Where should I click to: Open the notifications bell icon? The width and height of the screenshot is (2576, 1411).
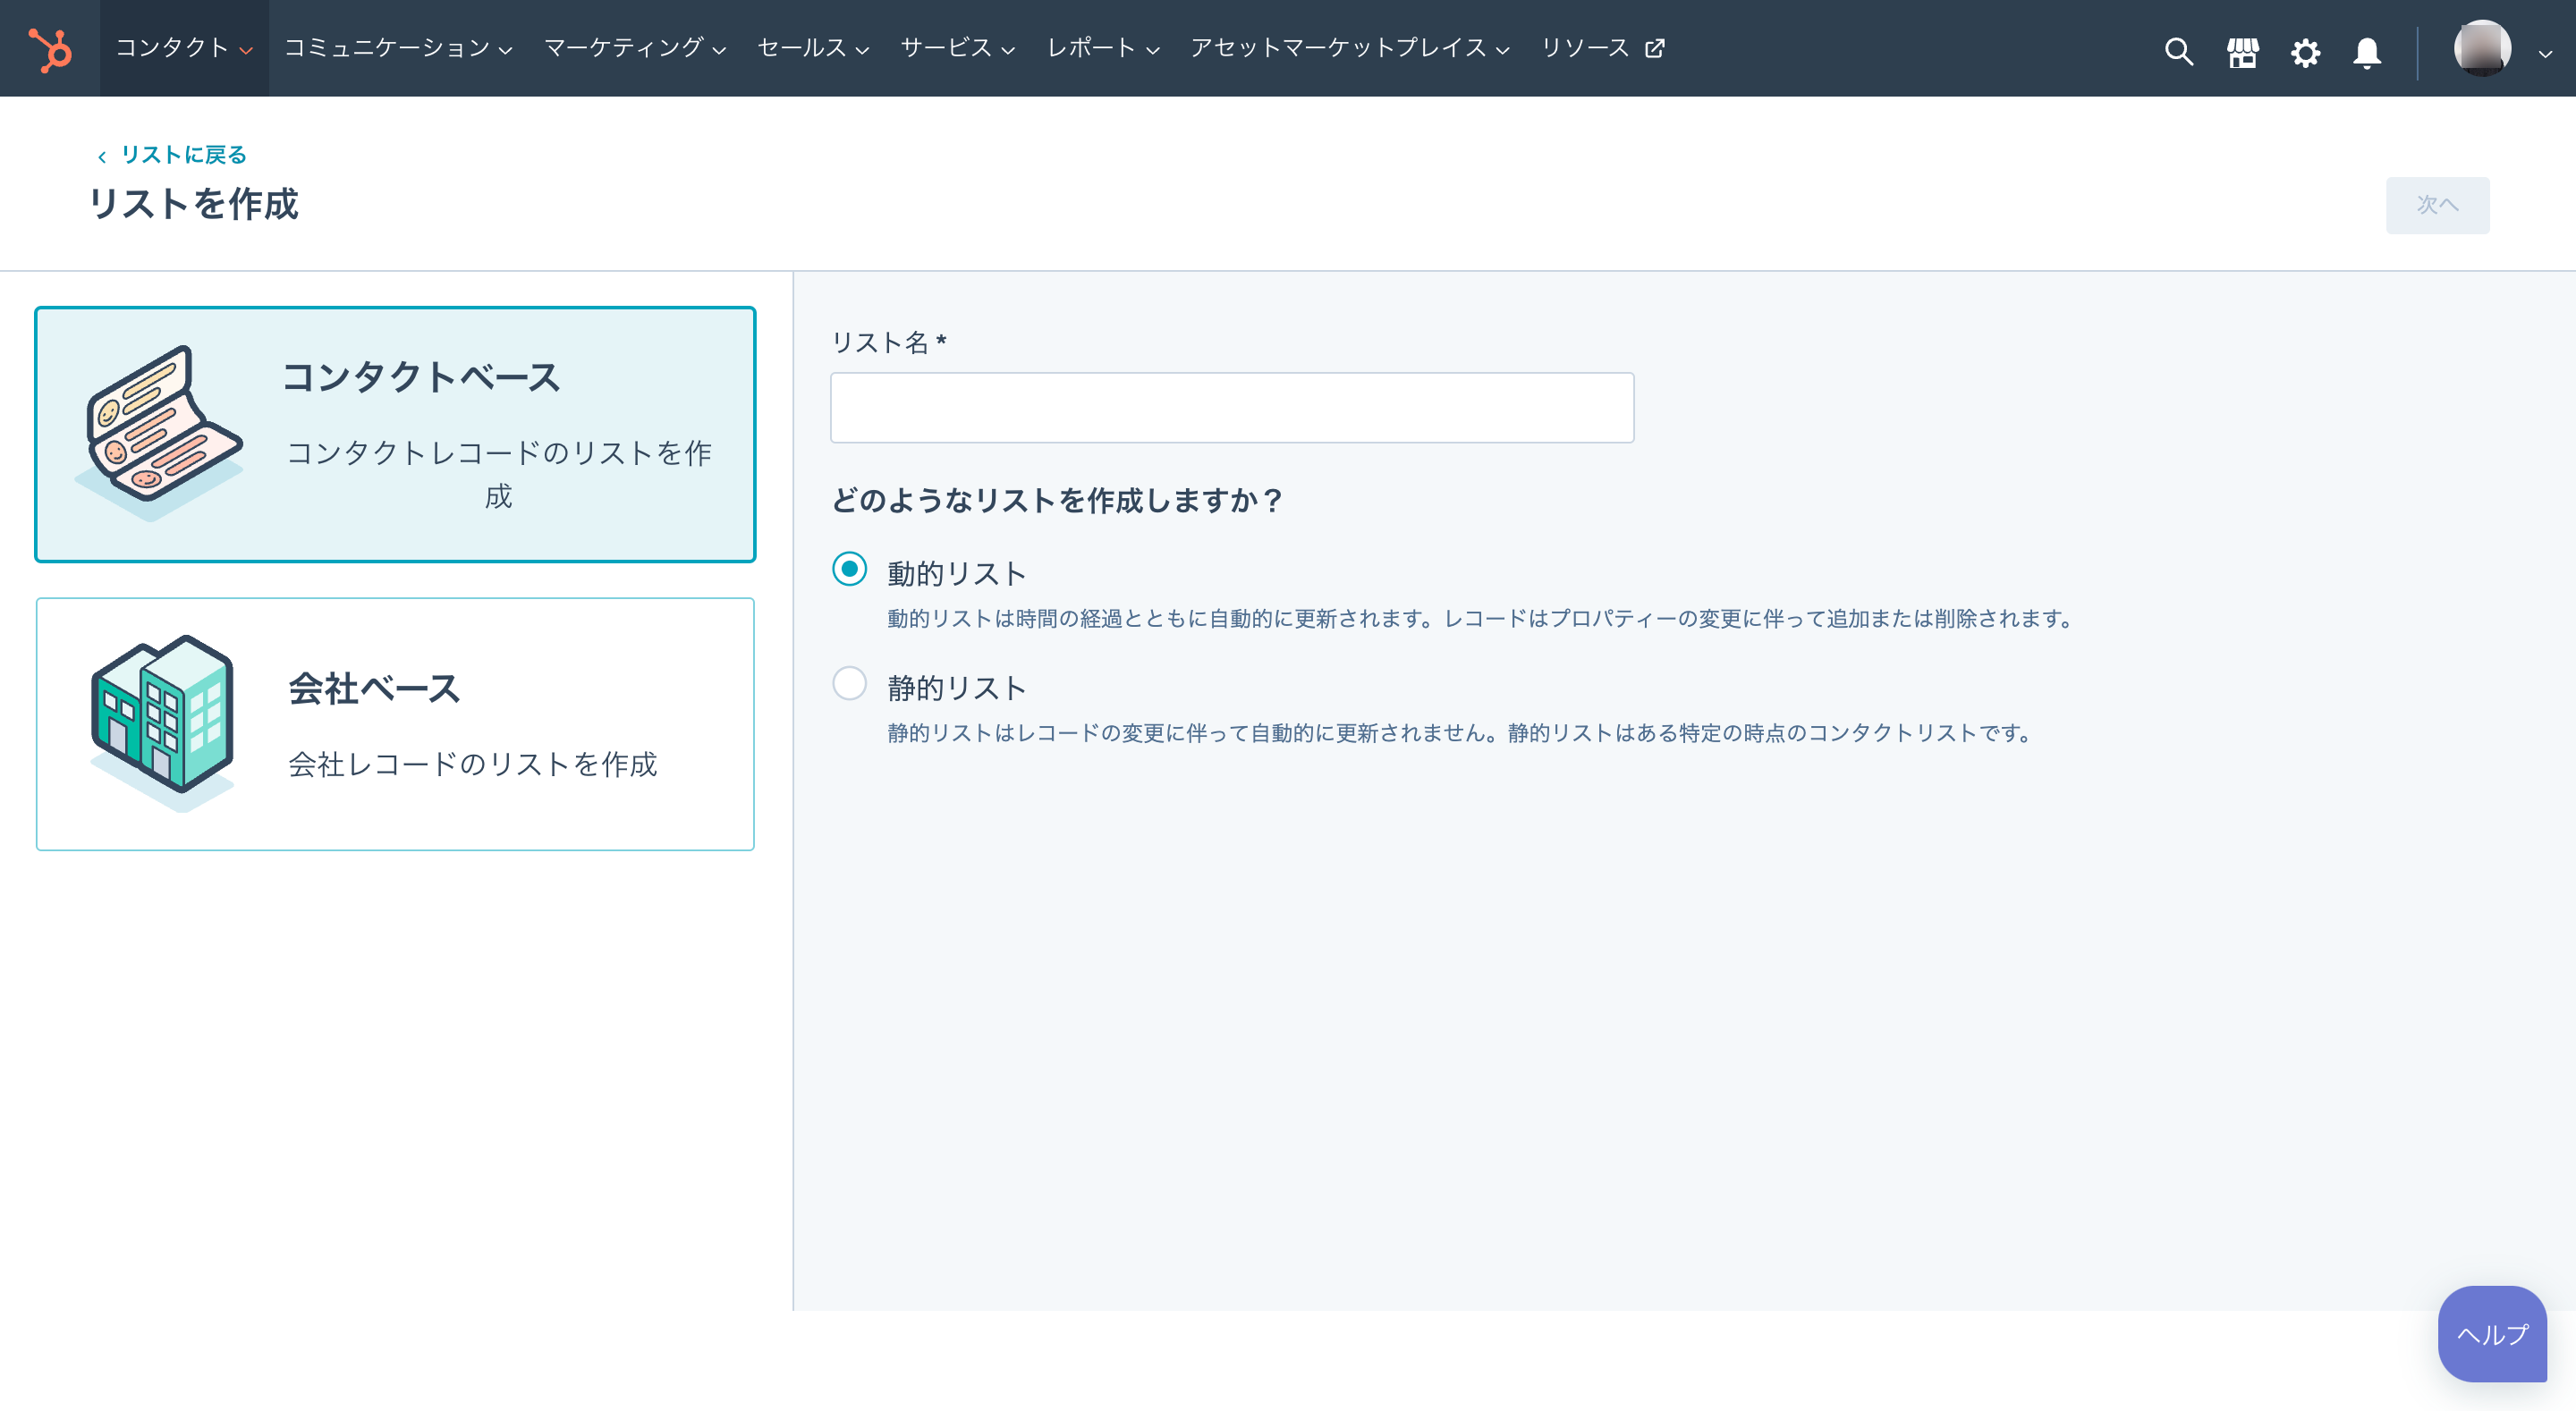2367,51
